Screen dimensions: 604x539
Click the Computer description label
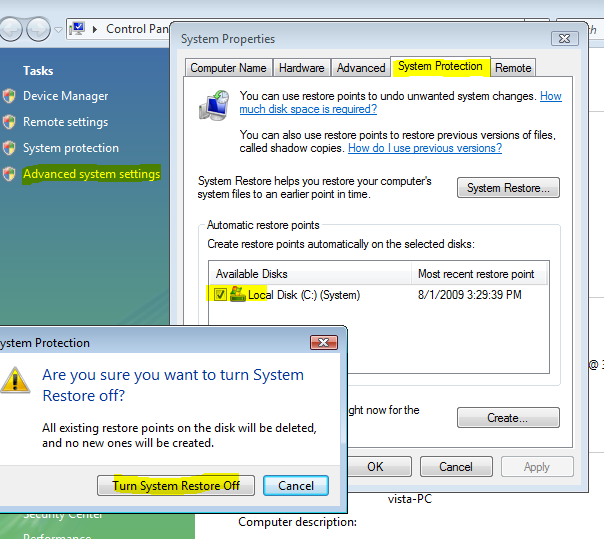(297, 522)
